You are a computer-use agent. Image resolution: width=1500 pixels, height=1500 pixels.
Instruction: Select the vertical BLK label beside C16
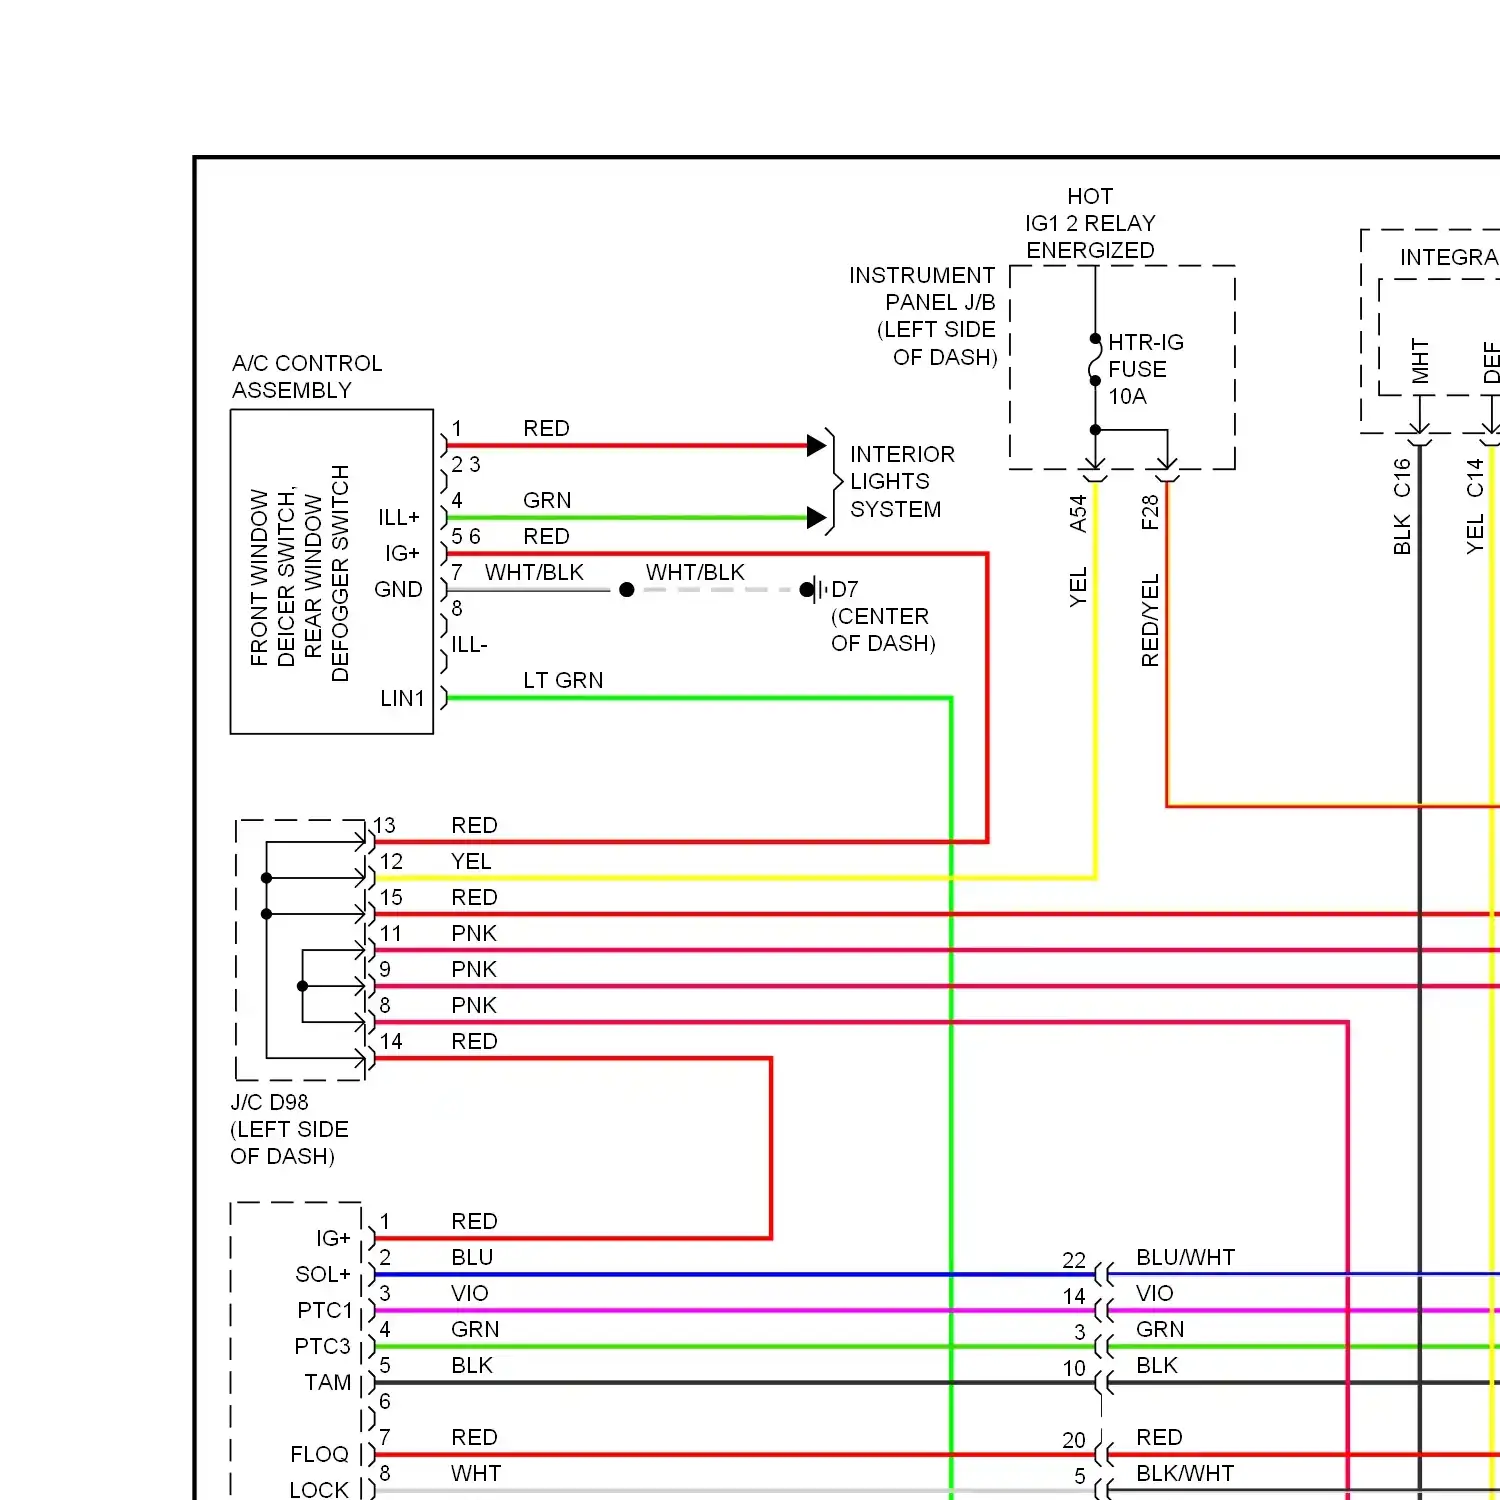[1401, 535]
